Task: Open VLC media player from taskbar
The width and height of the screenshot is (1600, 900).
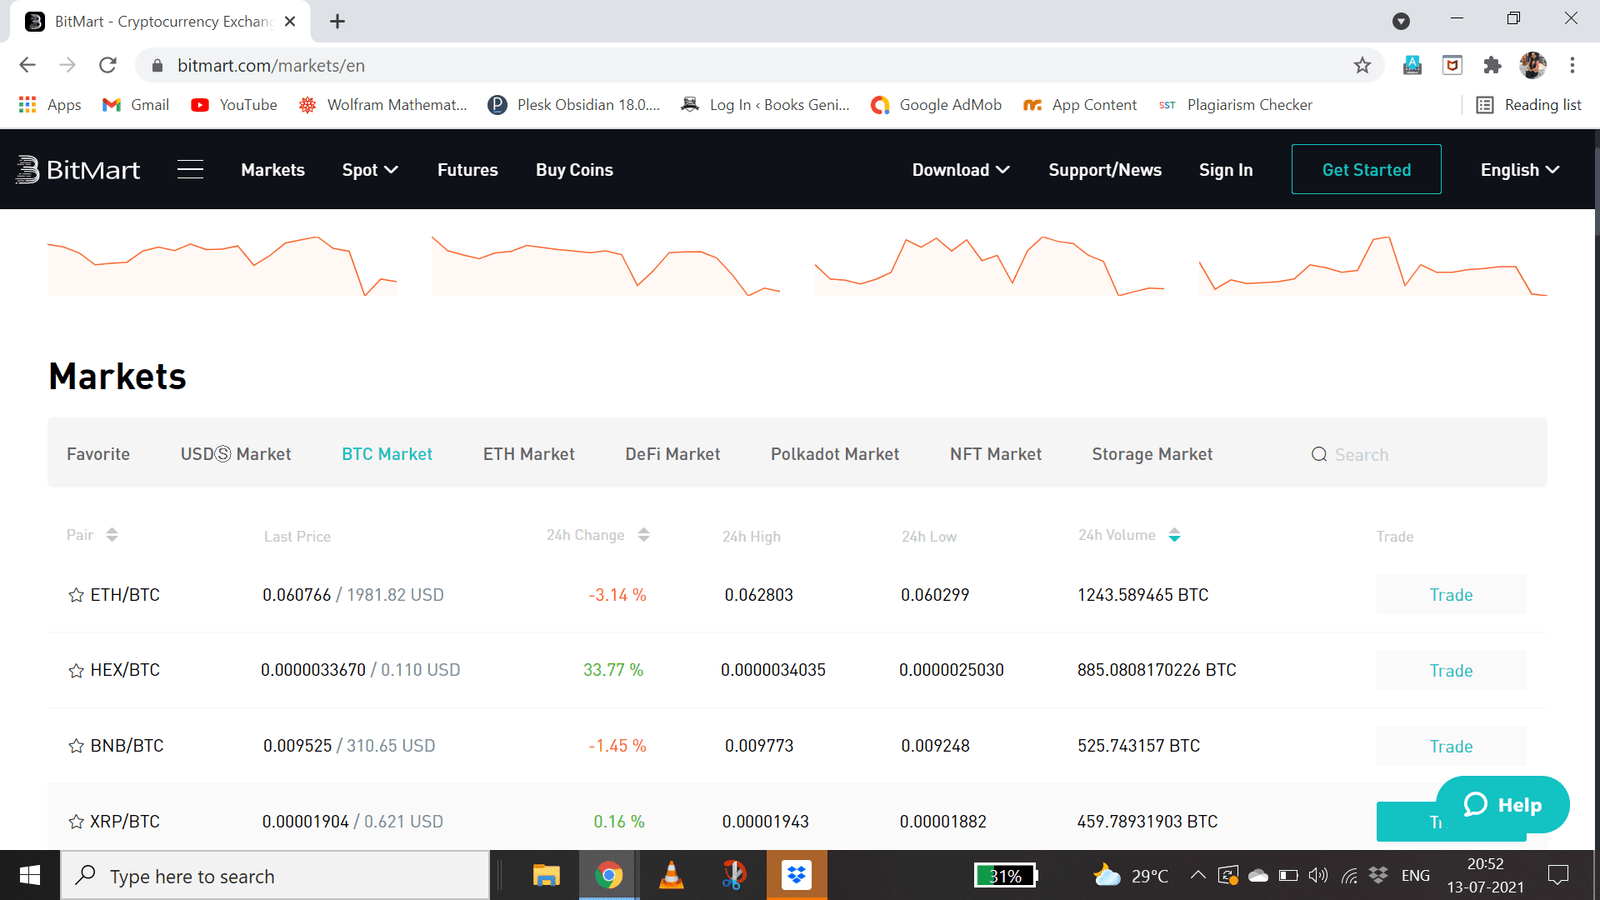Action: coord(672,876)
